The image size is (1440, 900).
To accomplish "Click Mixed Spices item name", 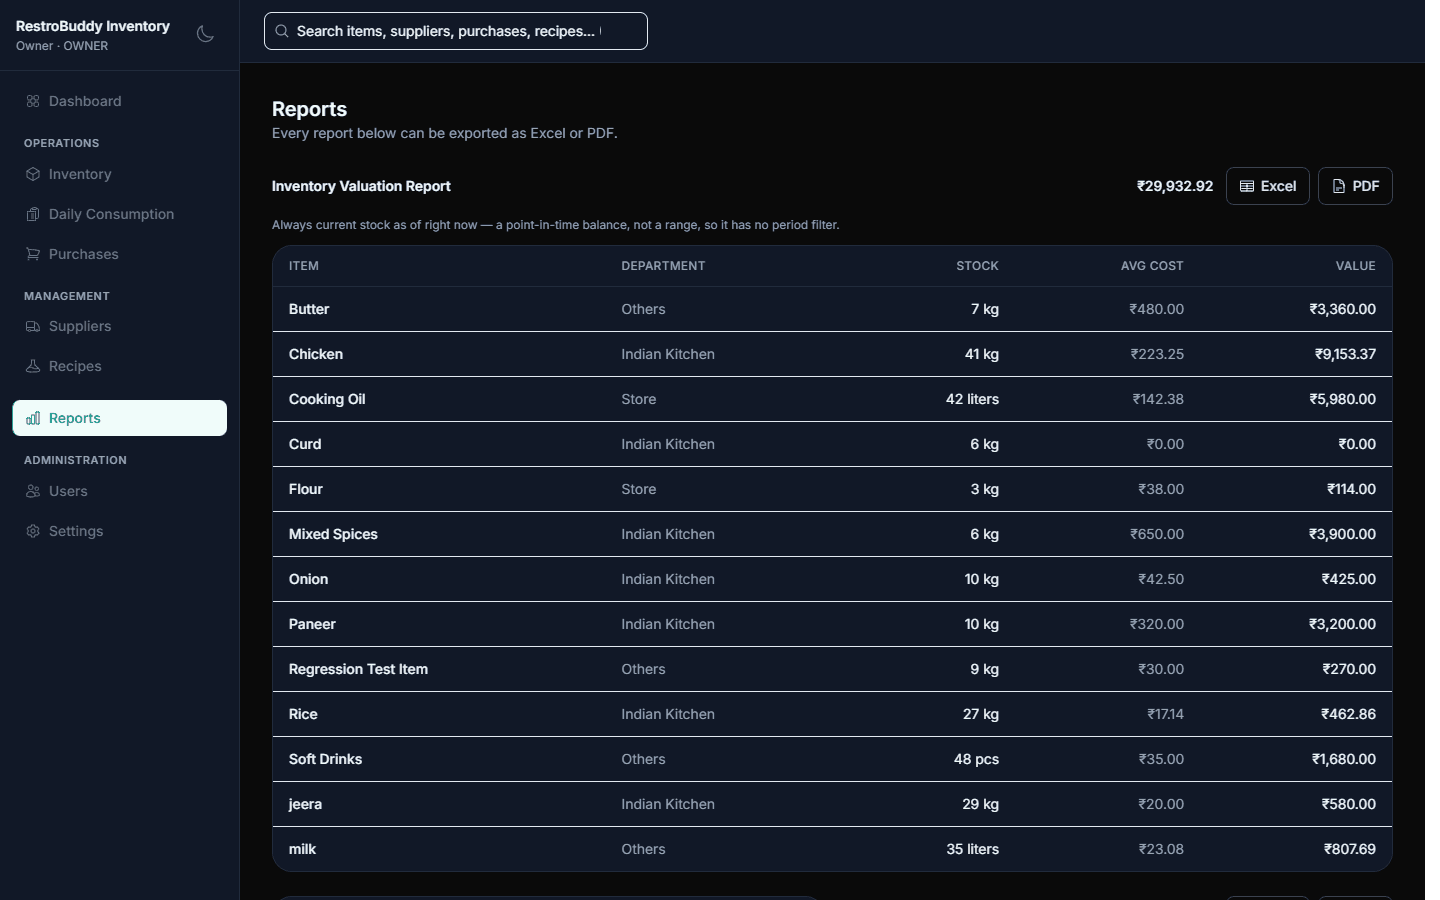I will tap(333, 534).
